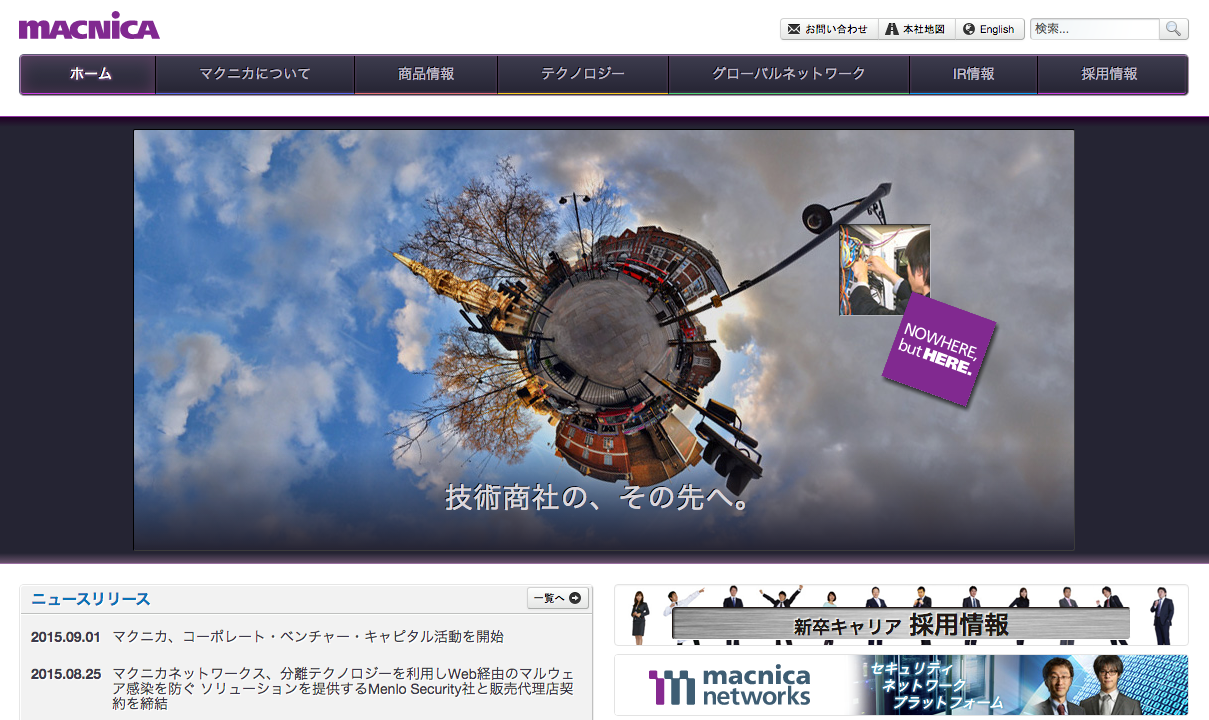The height and width of the screenshot is (720, 1209).
Task: Open the 商品情報 menu item
Action: coord(426,74)
